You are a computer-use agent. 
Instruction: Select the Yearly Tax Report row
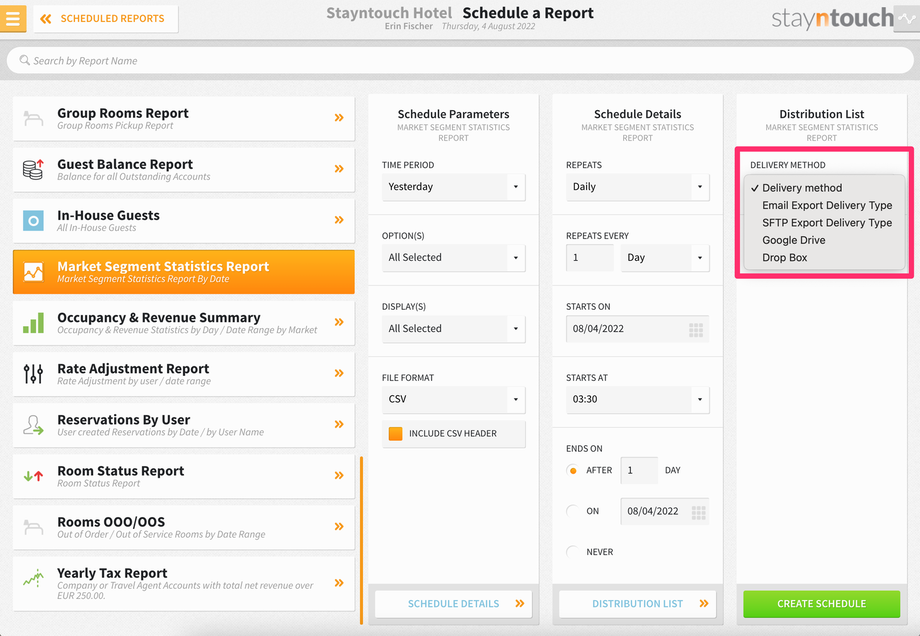coord(184,583)
